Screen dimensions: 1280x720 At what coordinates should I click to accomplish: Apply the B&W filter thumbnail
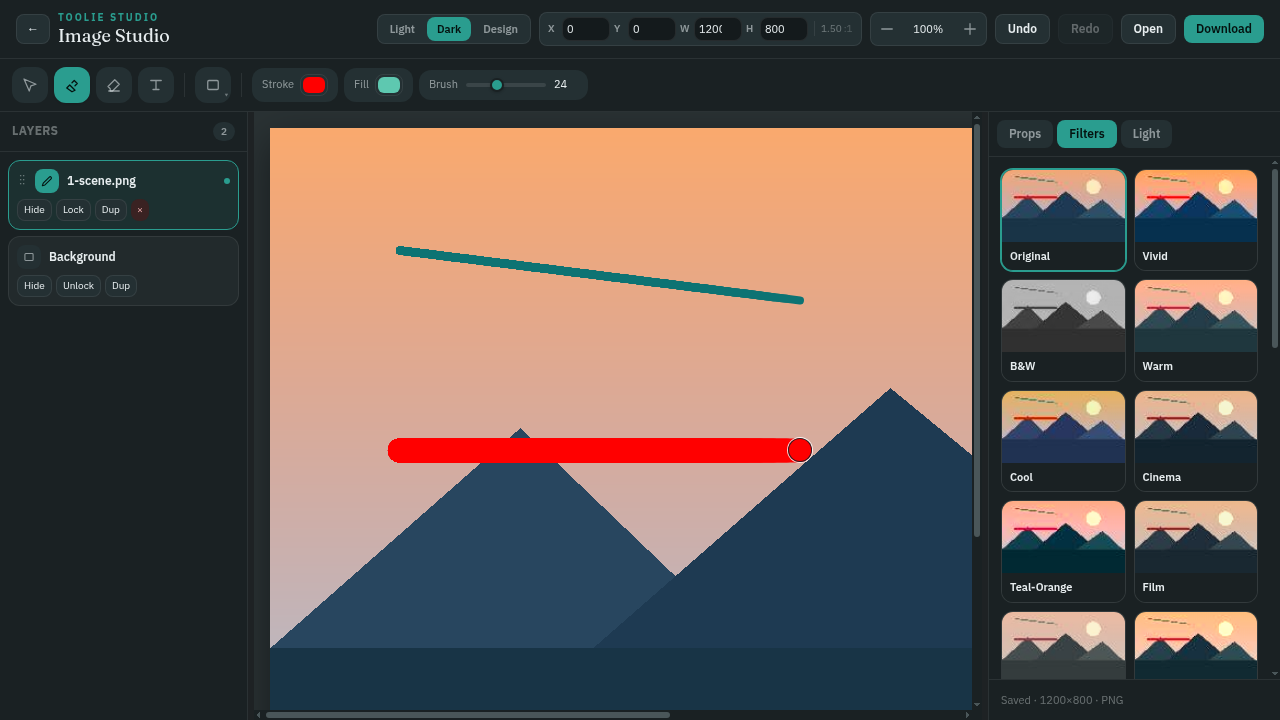pos(1063,330)
